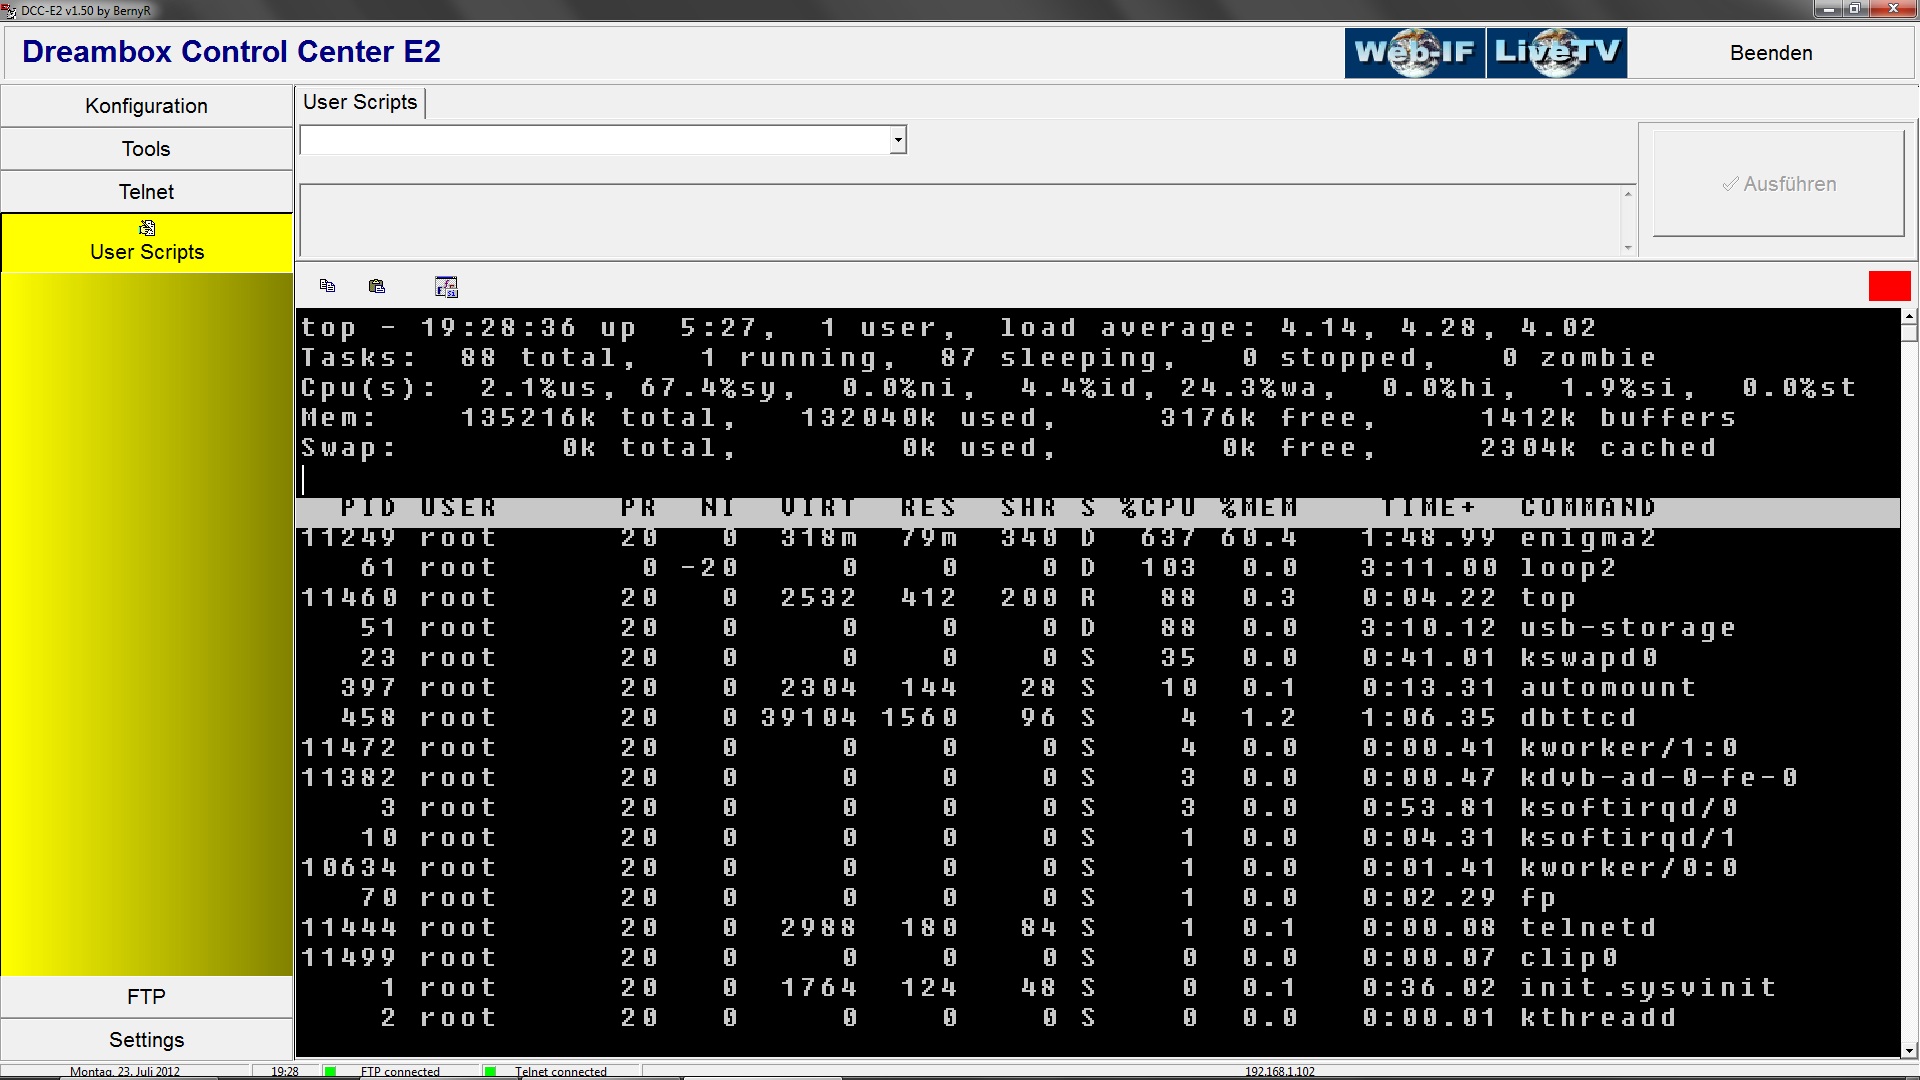Screen dimensions: 1920x1080
Task: Click the DCC-E2 title bar app icon
Action: tap(9, 10)
